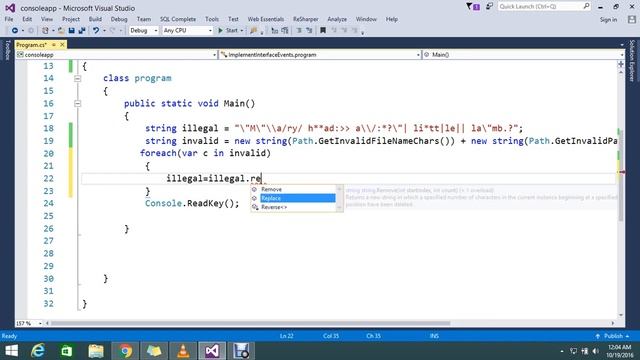This screenshot has width=640, height=360.
Task: Open Google Chrome from the taskbar
Action: (x=125, y=351)
